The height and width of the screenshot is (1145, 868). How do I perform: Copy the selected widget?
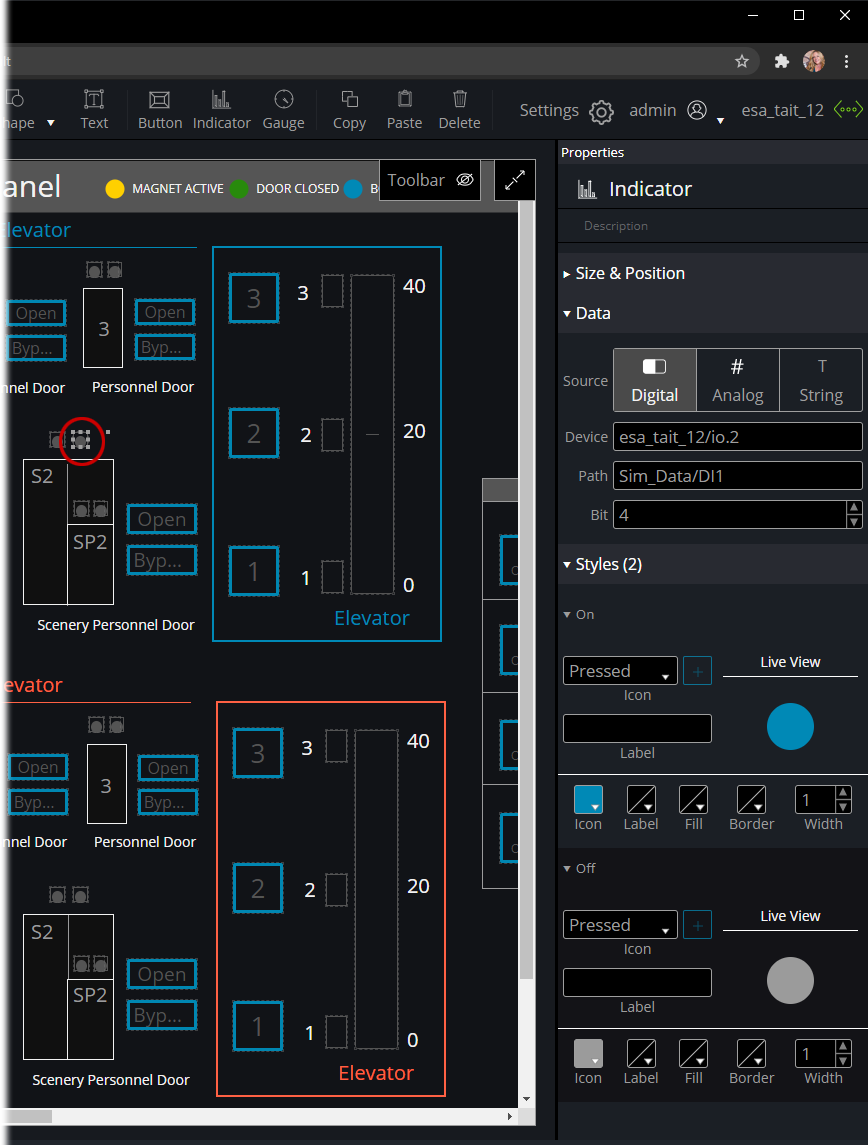350,110
